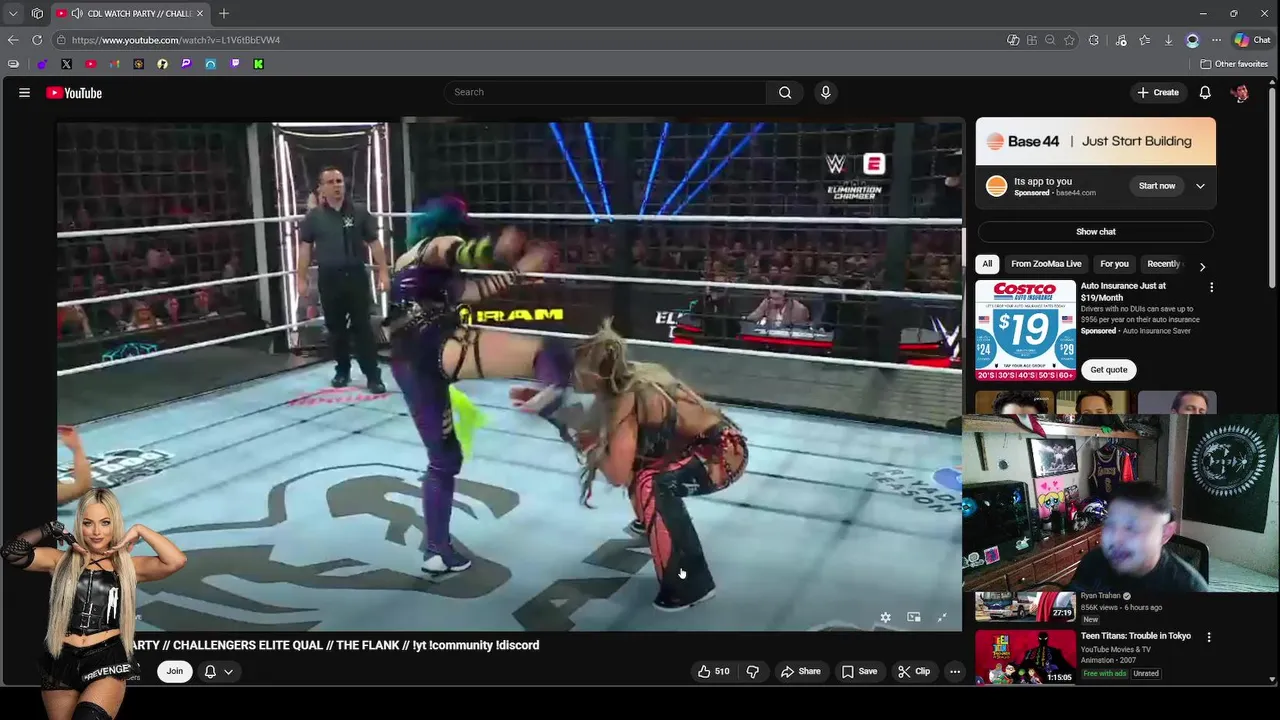1280x720 pixels.
Task: Open Twitch bookmark in favorites bar
Action: point(235,64)
